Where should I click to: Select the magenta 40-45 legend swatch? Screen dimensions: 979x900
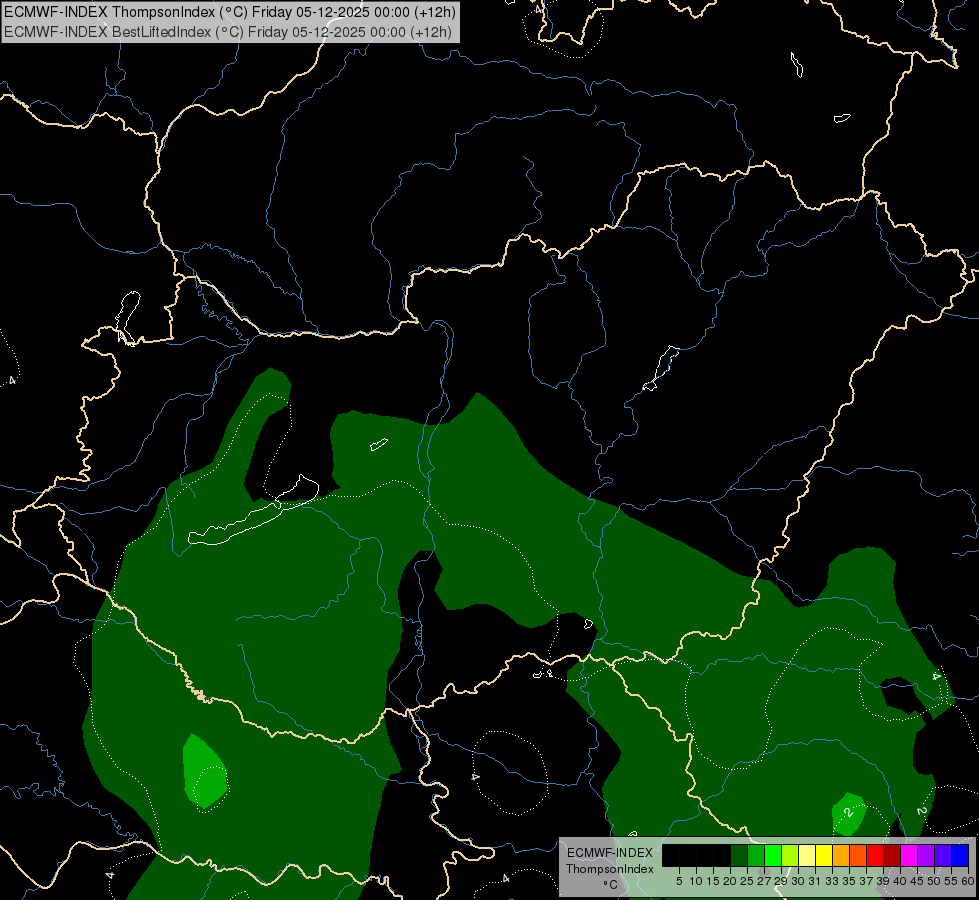909,855
